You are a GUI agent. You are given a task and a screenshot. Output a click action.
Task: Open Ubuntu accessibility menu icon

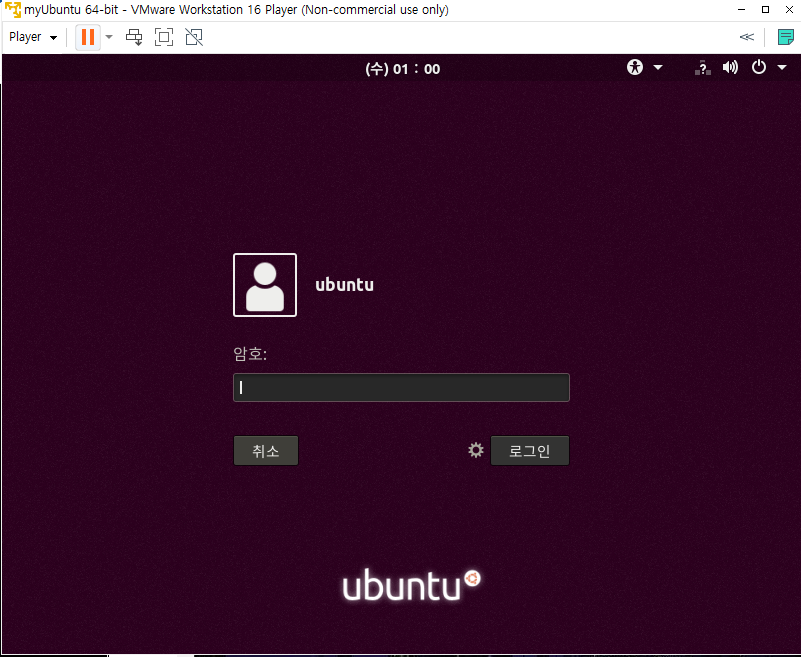(635, 67)
